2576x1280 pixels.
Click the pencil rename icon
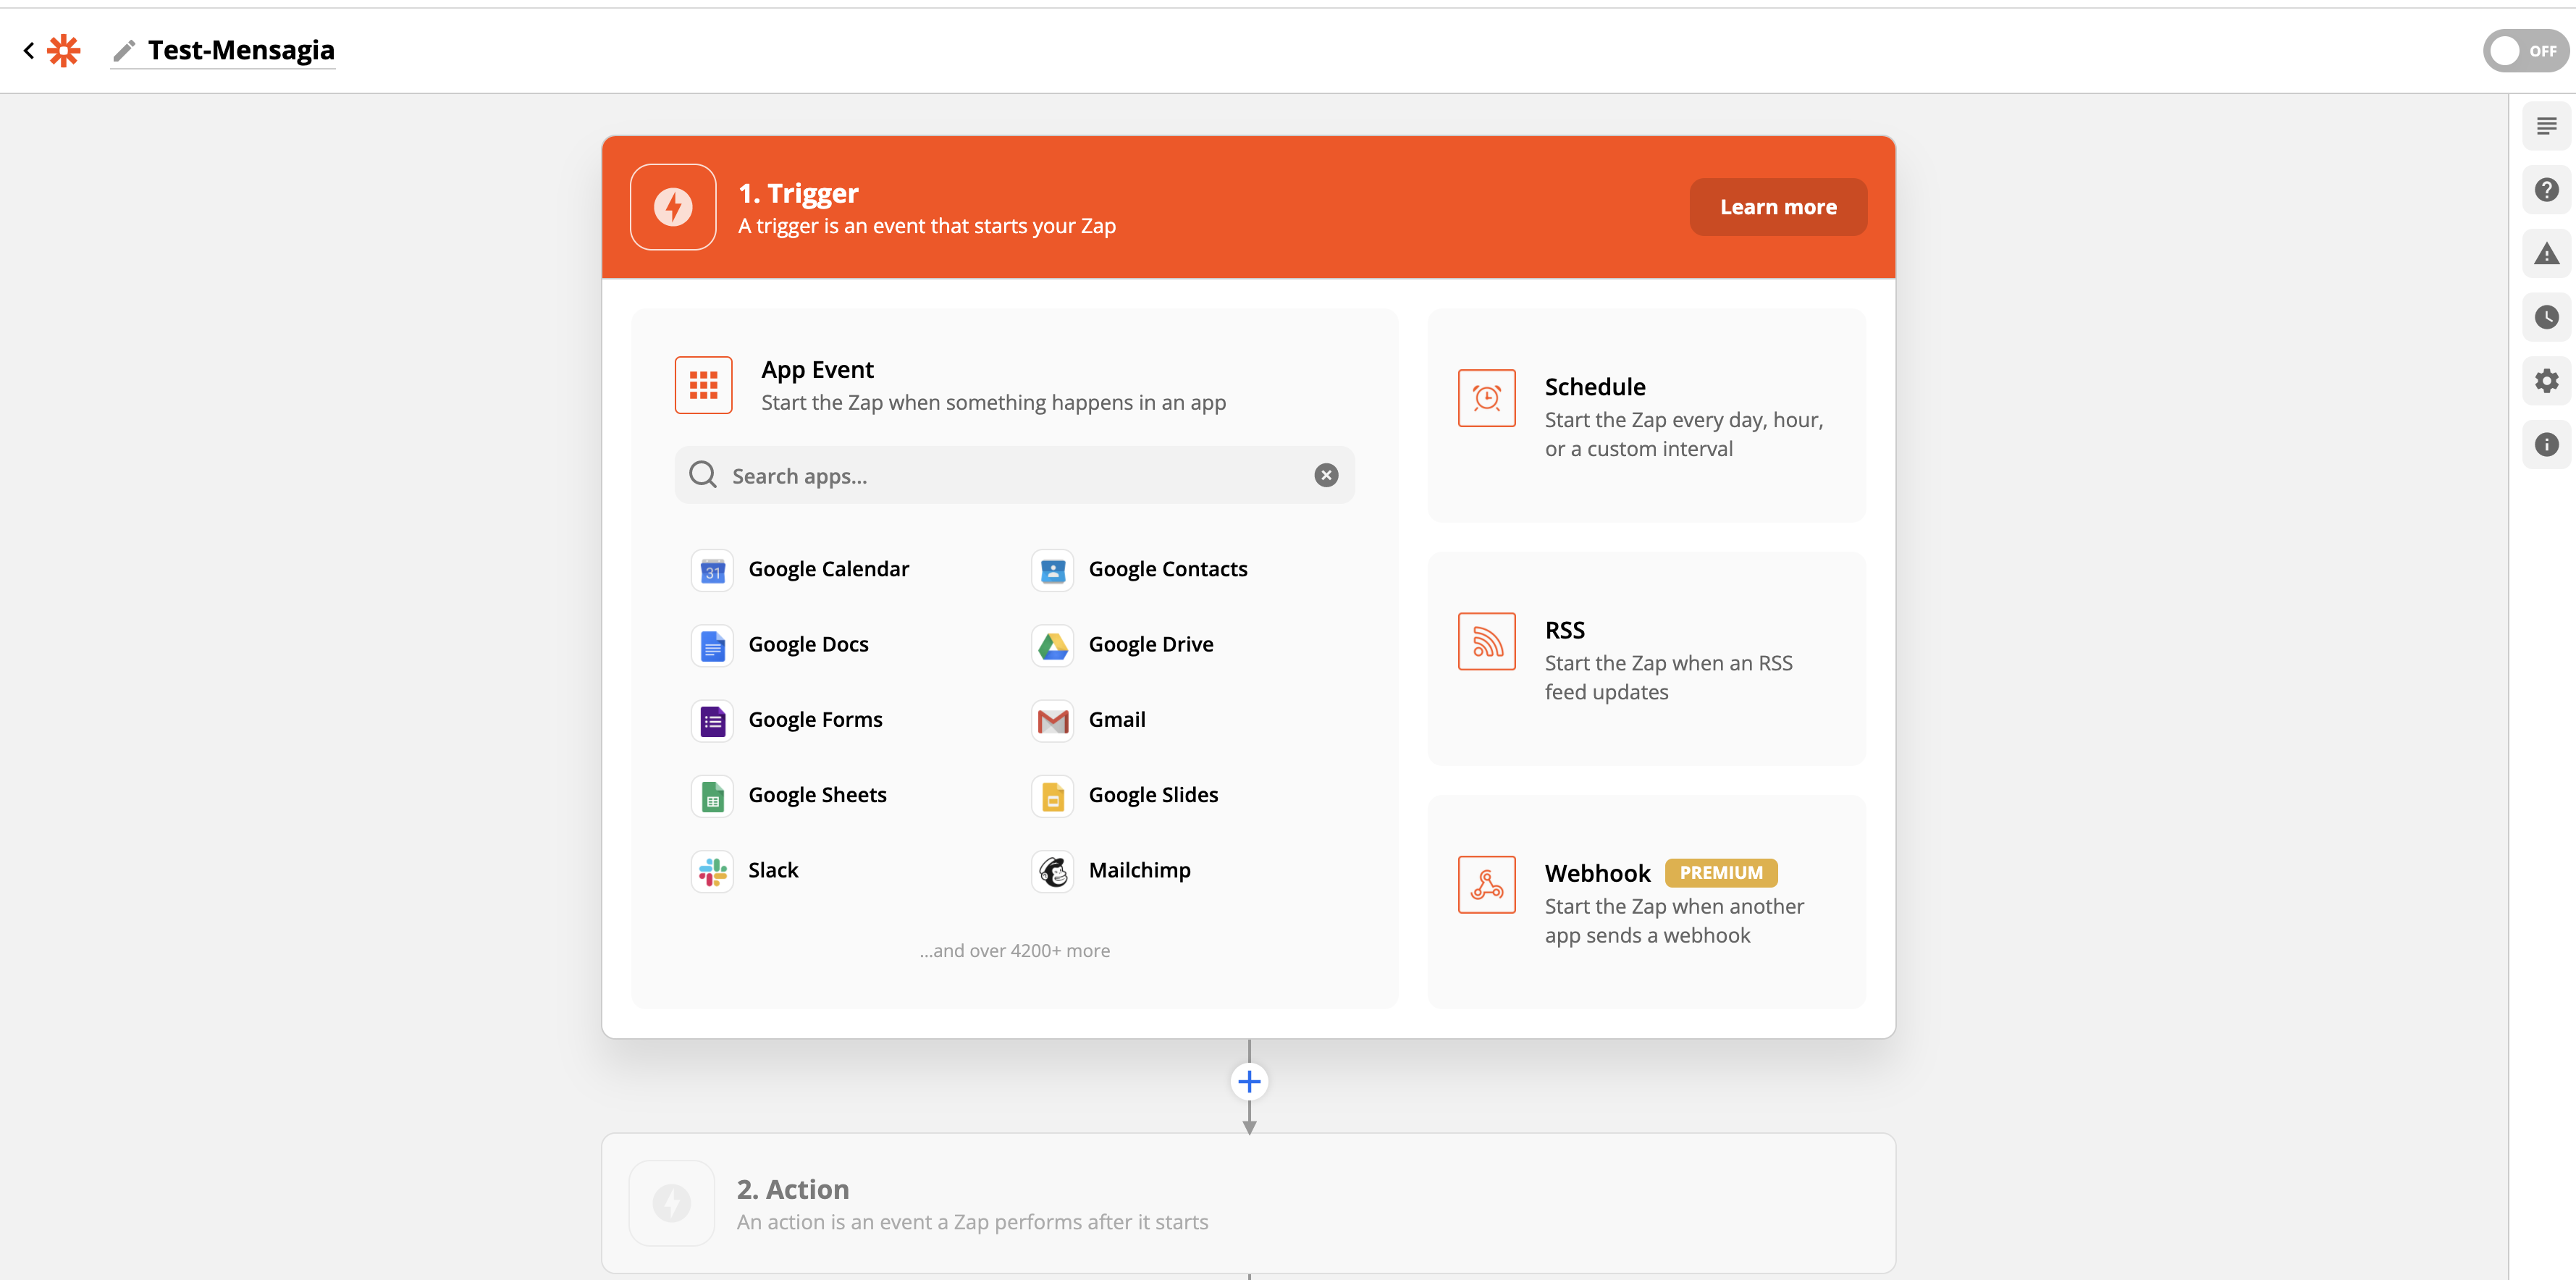[124, 51]
